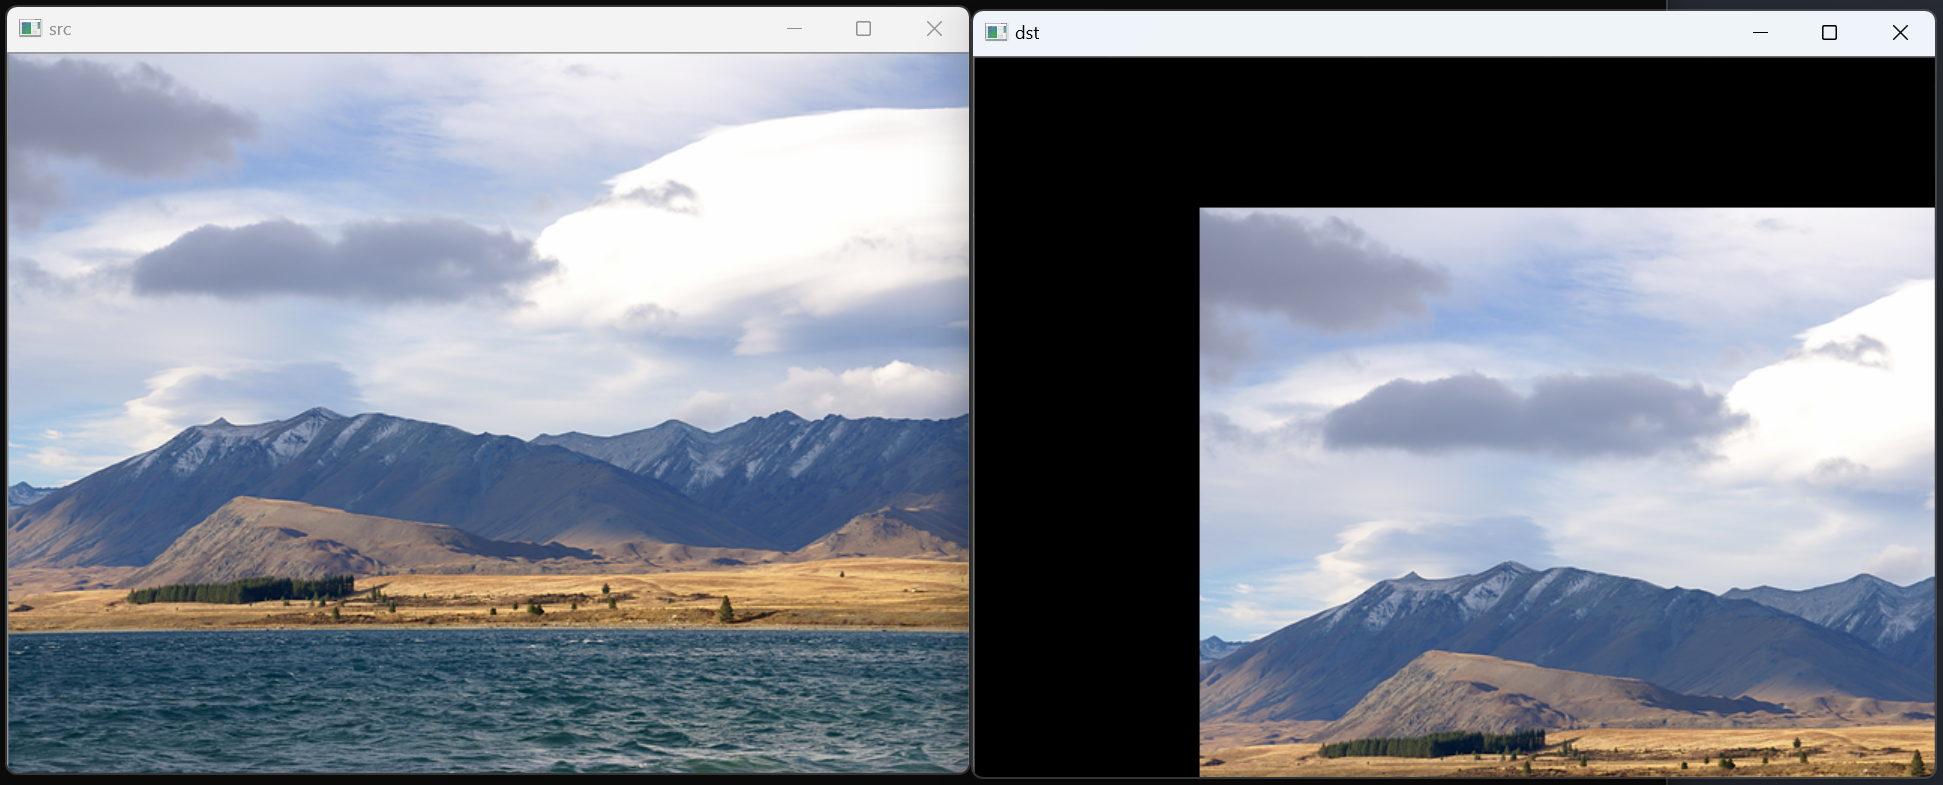The width and height of the screenshot is (1943, 785).
Task: Maximize the src window
Action: click(864, 28)
